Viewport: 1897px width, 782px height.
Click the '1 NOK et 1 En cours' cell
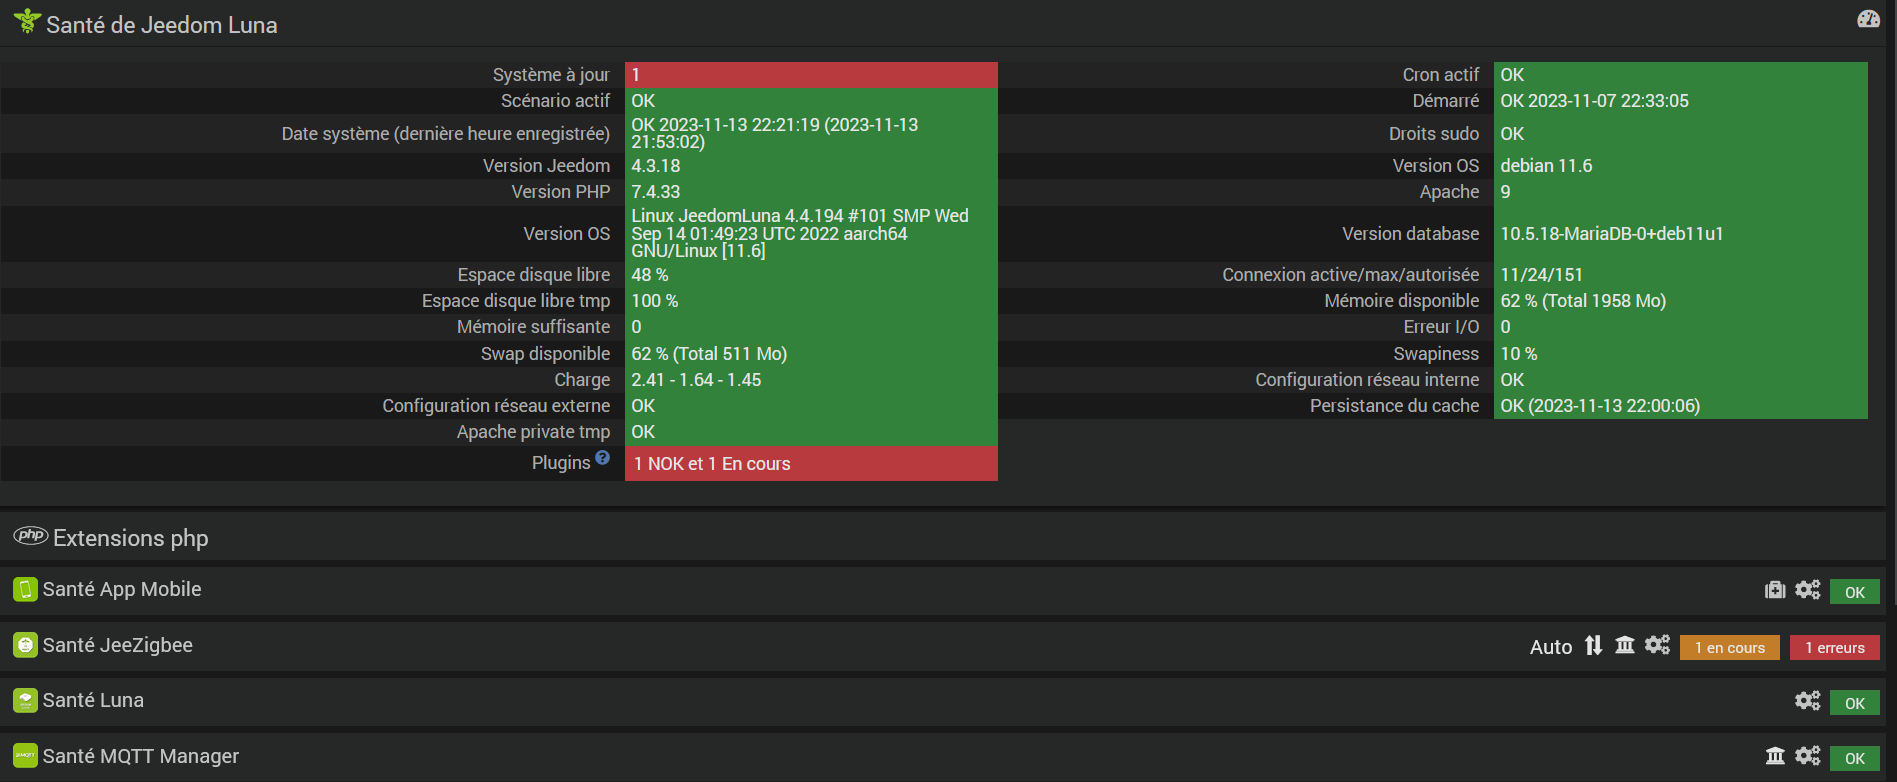click(811, 464)
